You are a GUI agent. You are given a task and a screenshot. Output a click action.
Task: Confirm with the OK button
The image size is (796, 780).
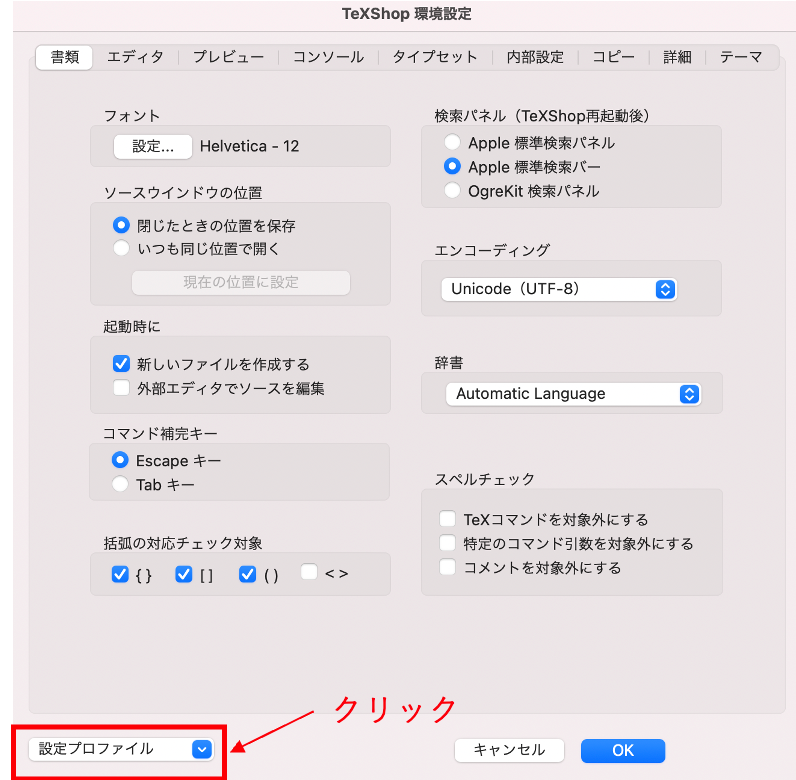coord(622,750)
